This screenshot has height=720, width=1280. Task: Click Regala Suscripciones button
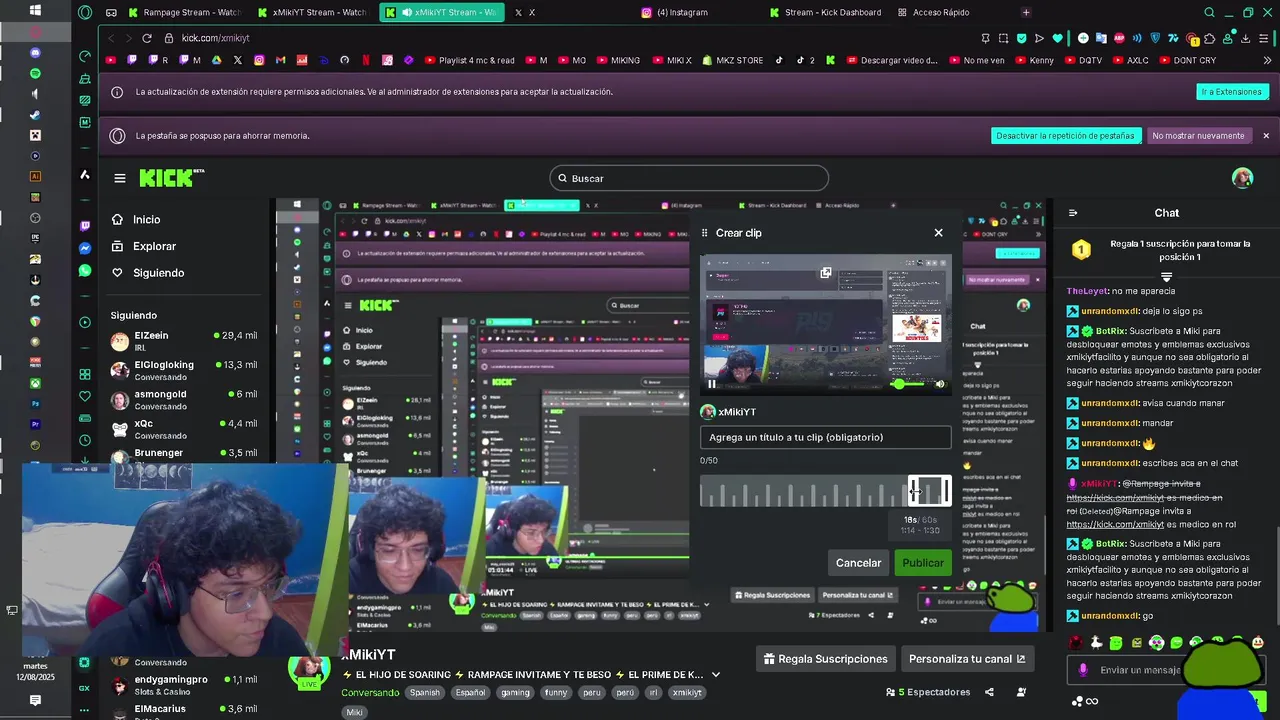(825, 659)
